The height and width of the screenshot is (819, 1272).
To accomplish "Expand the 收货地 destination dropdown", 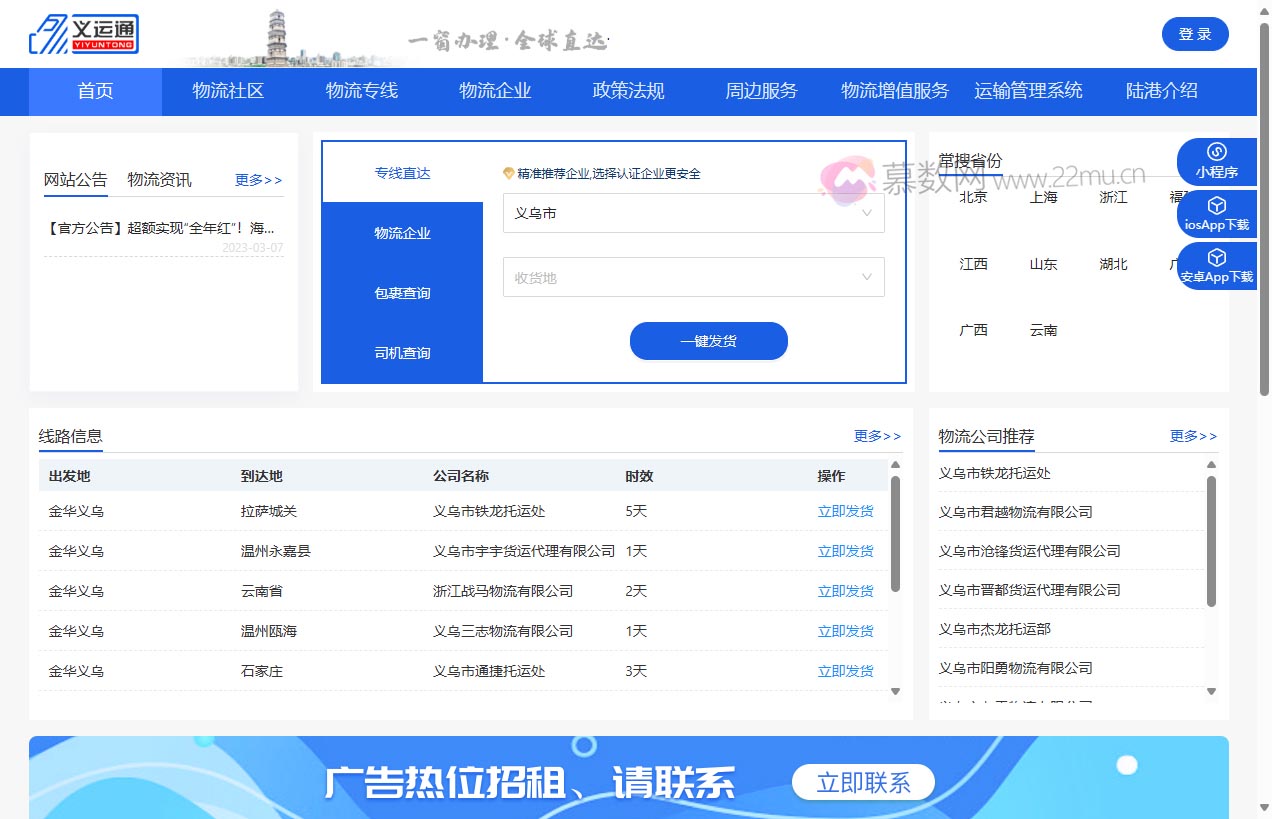I will tap(693, 277).
